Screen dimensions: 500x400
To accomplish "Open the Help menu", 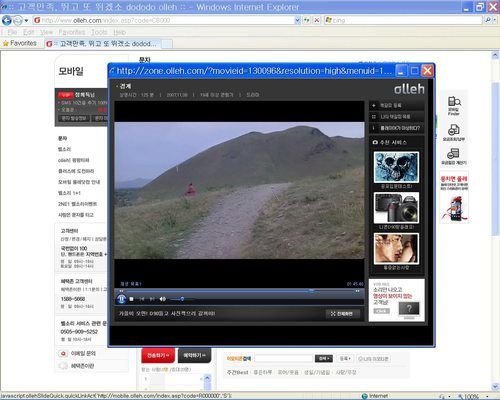I will [x=119, y=32].
